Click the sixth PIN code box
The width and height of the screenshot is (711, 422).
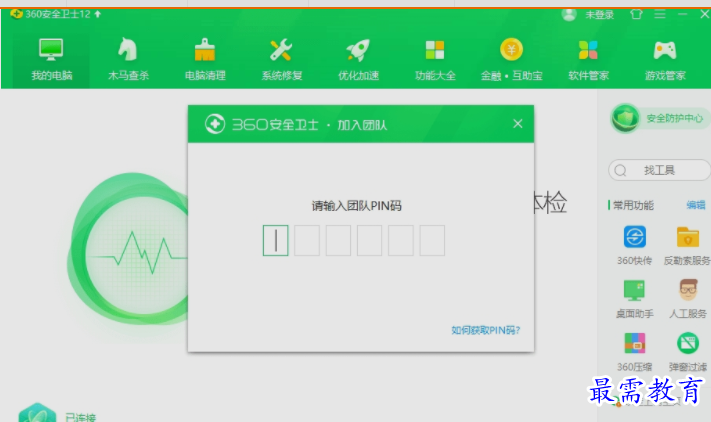(432, 240)
